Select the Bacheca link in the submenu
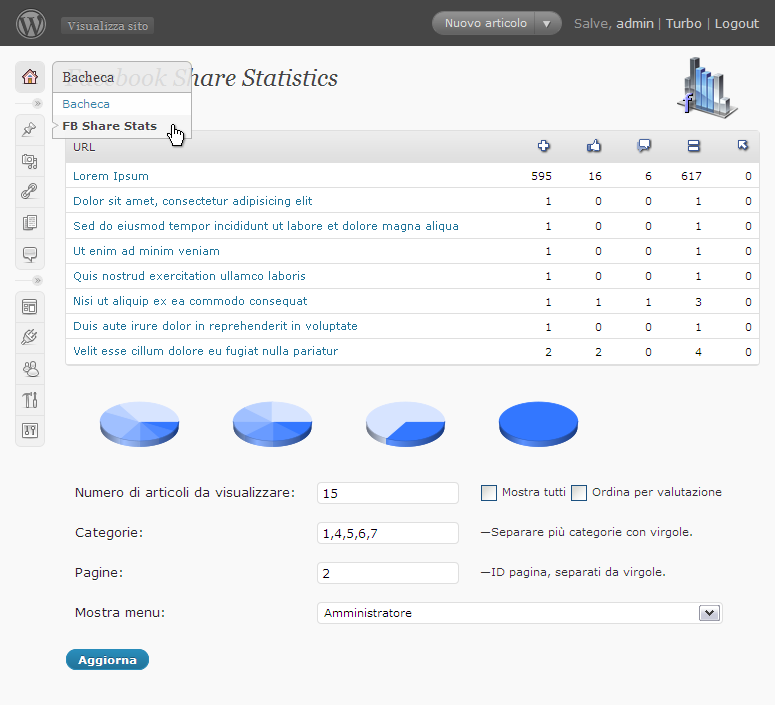775x705 pixels. click(x=86, y=104)
